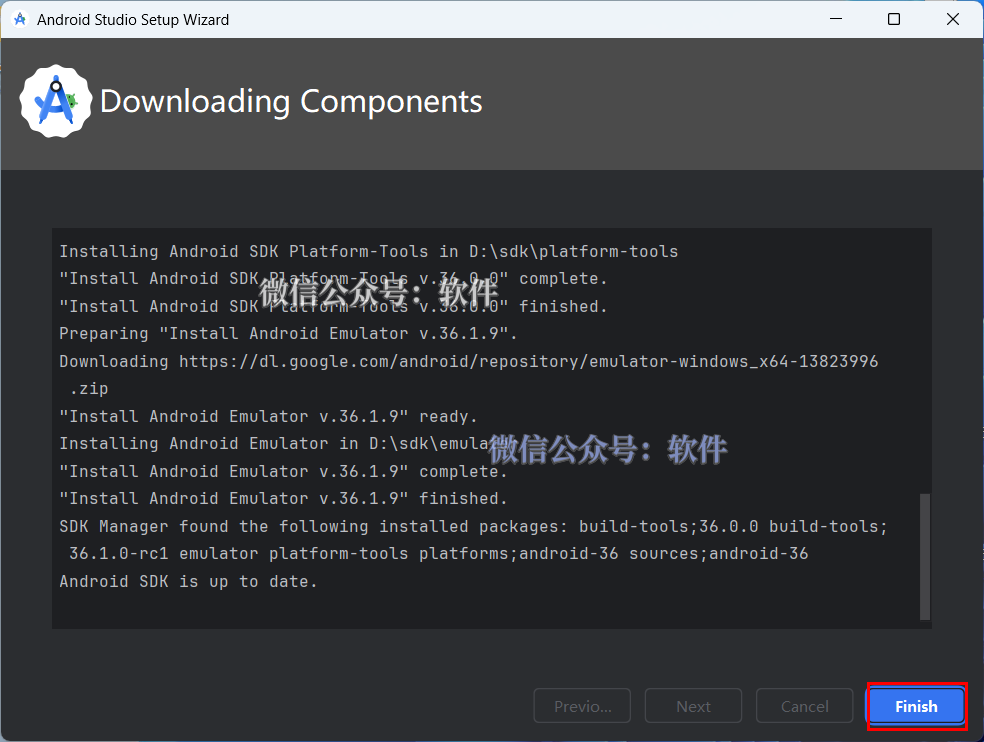
Task: Click the Android Studio logo in header
Action: coord(55,101)
